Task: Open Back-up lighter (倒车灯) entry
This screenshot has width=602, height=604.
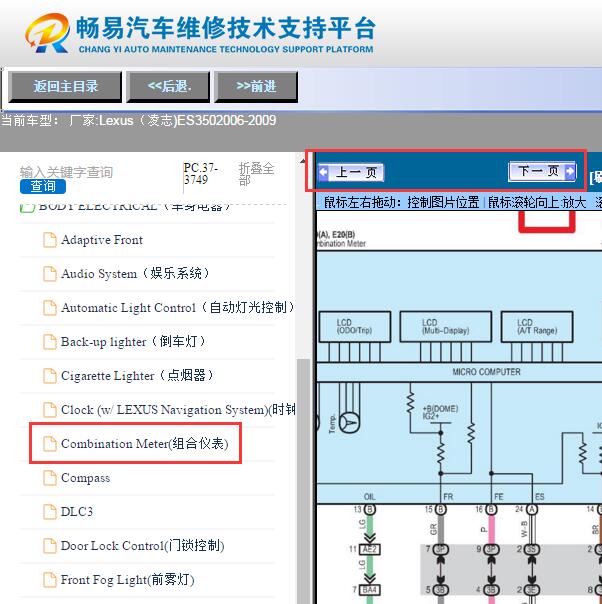Action: point(132,341)
